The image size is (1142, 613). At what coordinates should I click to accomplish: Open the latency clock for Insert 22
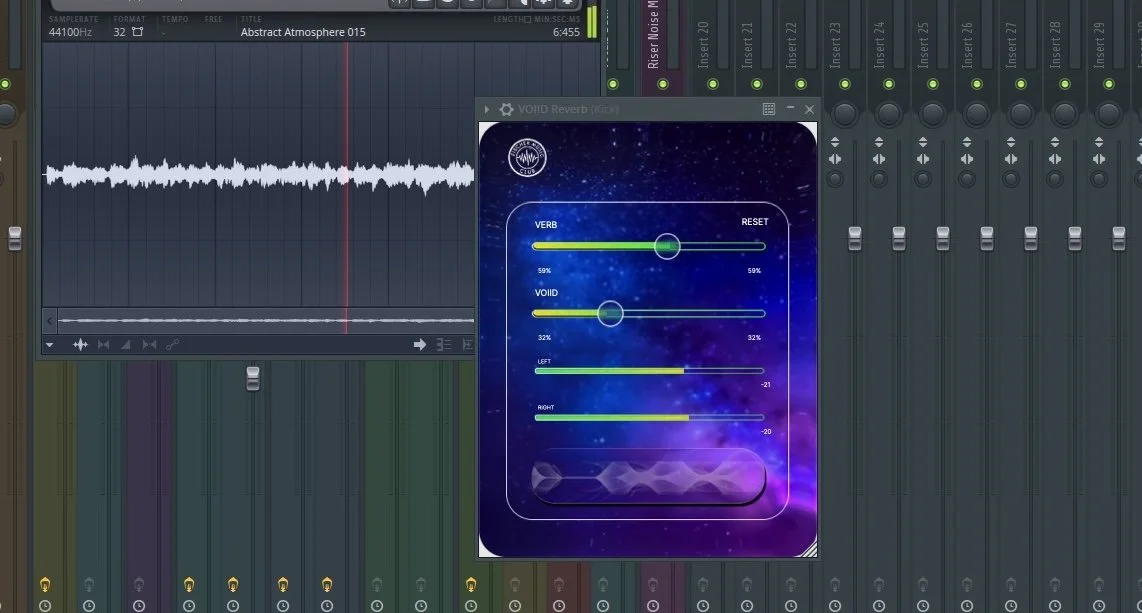[791, 606]
